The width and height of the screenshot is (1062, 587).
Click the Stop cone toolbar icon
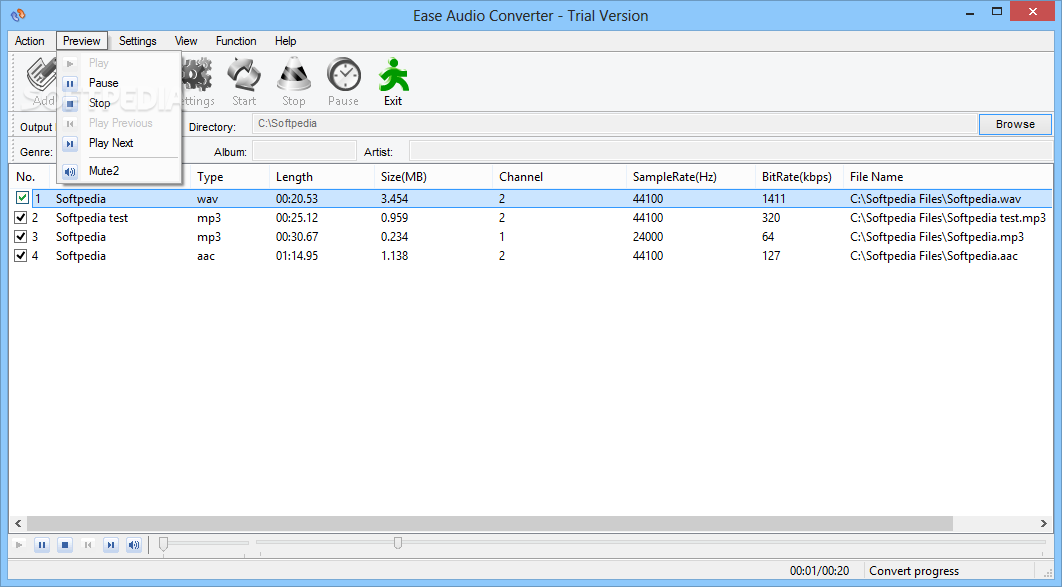(x=293, y=82)
